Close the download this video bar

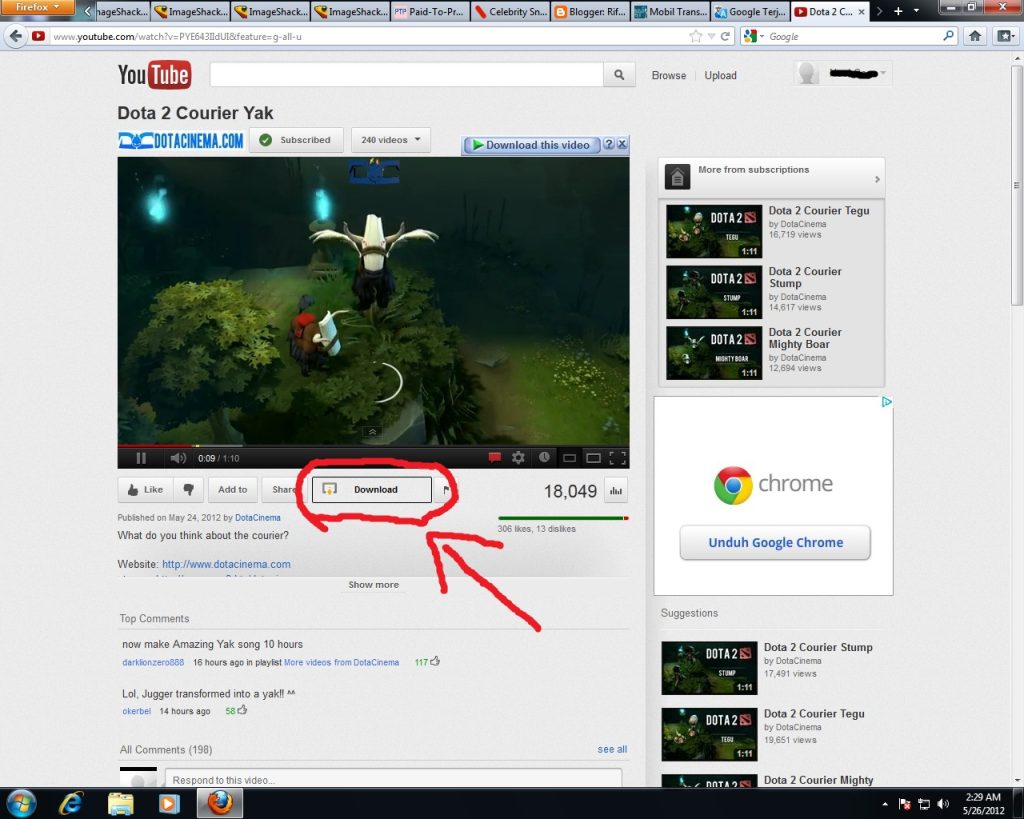622,144
